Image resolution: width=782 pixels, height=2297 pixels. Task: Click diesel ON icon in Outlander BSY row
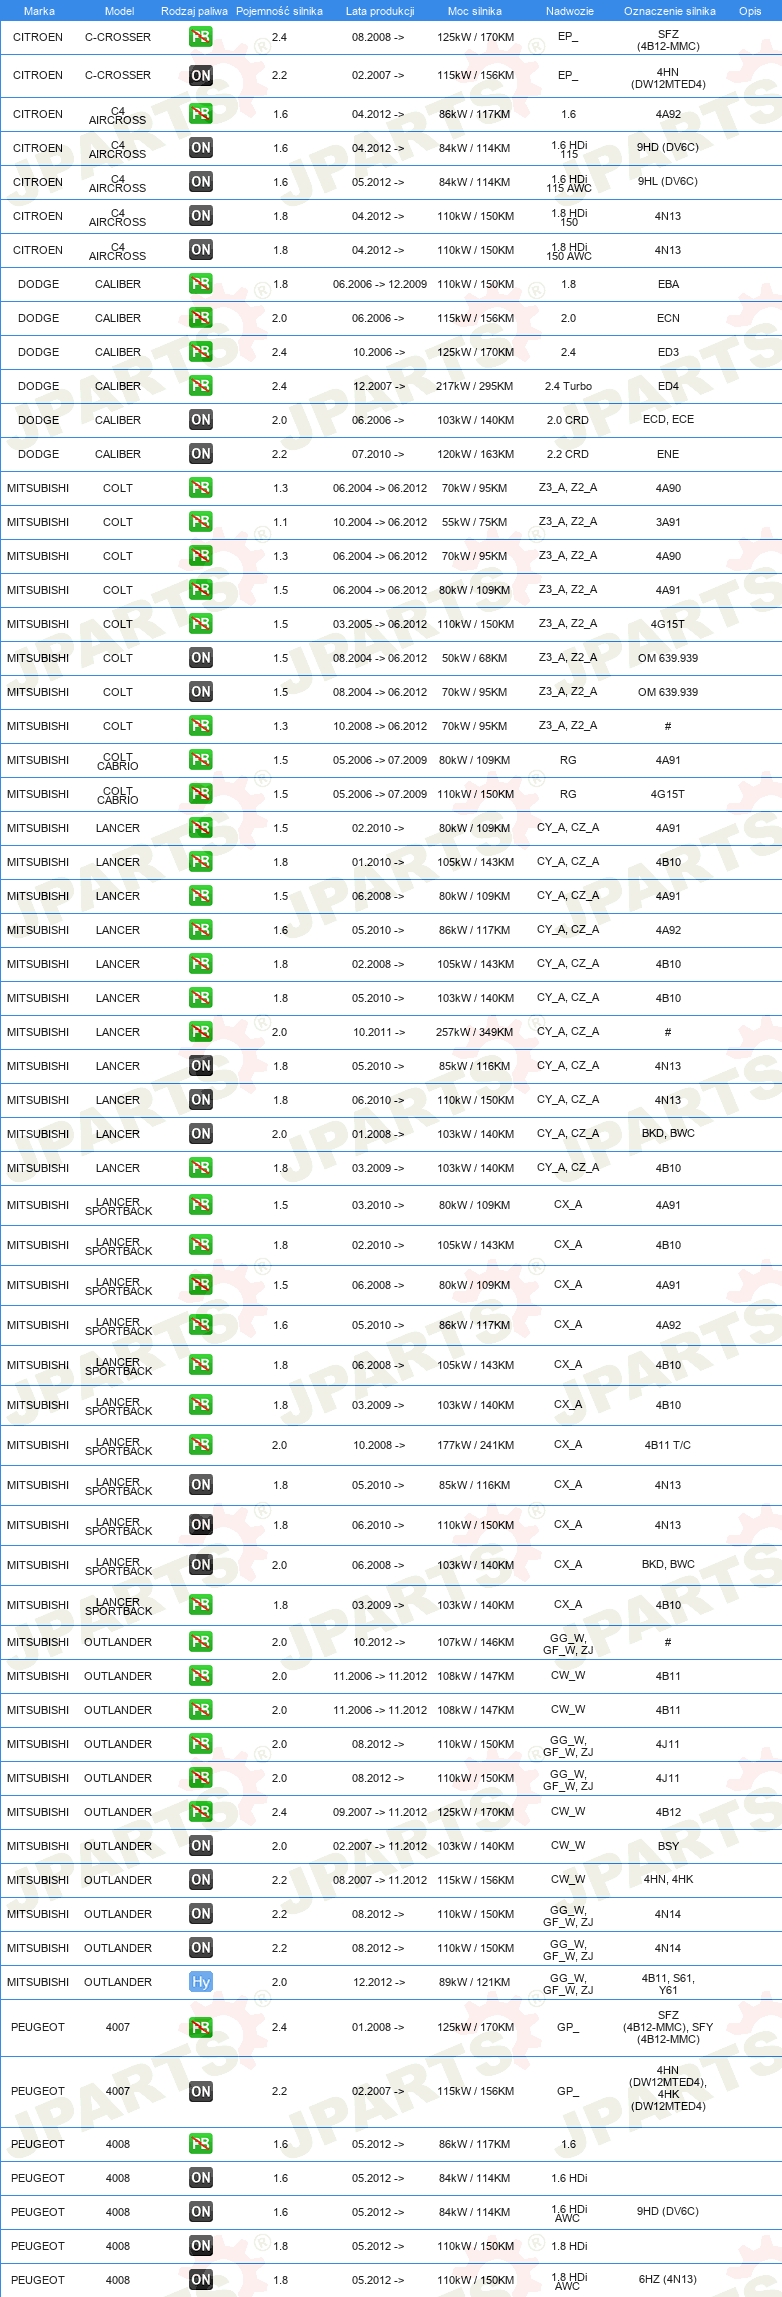point(201,1846)
